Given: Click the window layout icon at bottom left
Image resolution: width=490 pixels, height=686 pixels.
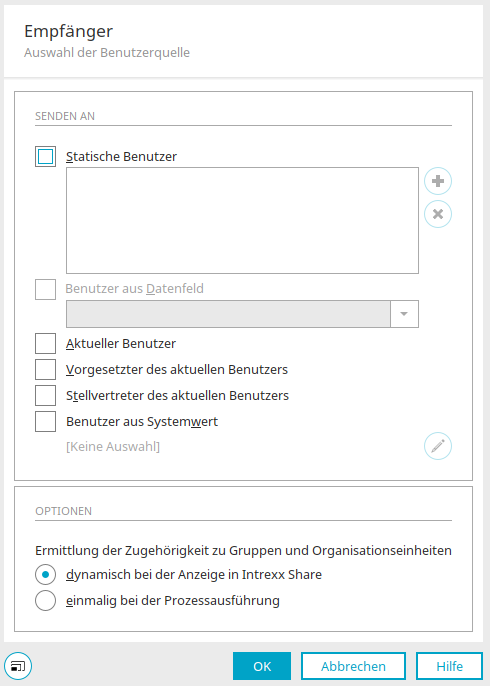Looking at the screenshot, I should [18, 666].
